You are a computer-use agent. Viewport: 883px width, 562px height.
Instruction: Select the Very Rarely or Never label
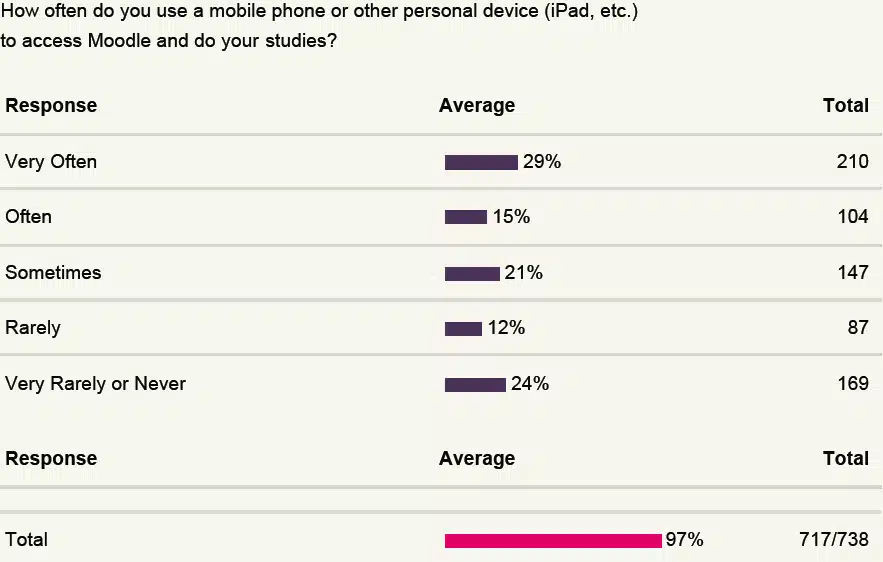tap(96, 383)
